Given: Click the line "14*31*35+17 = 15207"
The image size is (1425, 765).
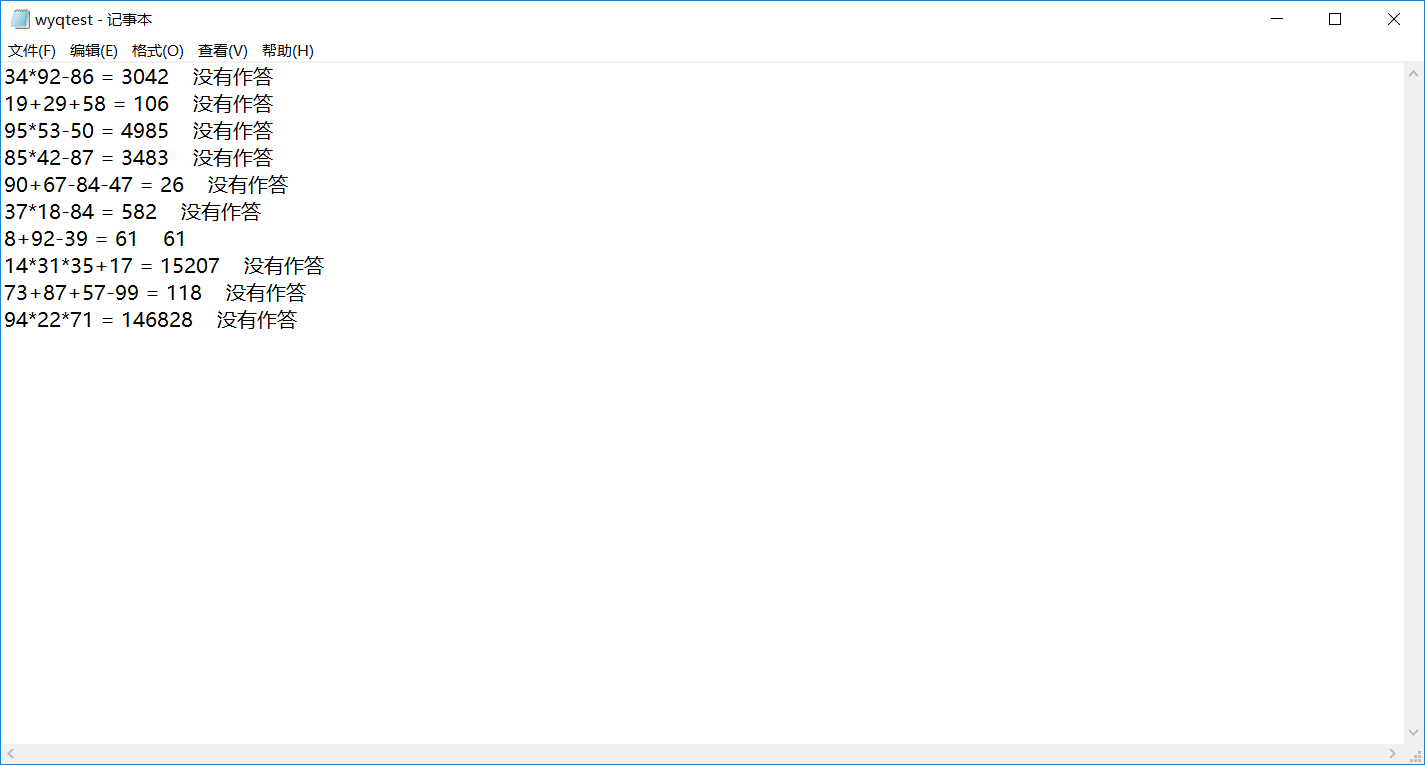Looking at the screenshot, I should 112,266.
